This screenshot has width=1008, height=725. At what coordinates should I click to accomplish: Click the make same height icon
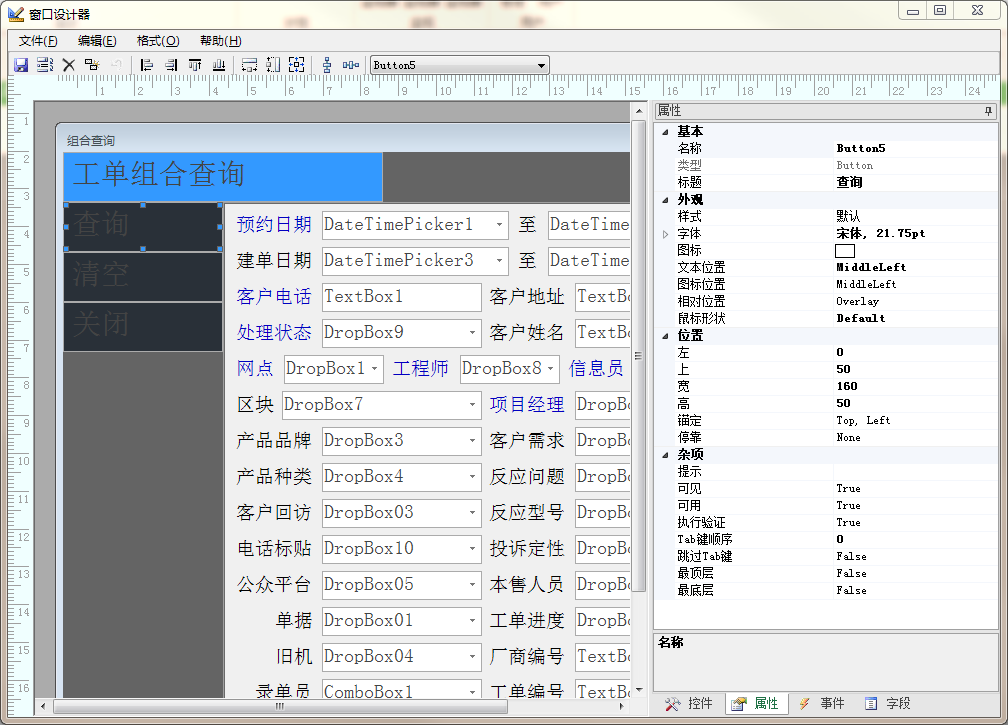(273, 65)
